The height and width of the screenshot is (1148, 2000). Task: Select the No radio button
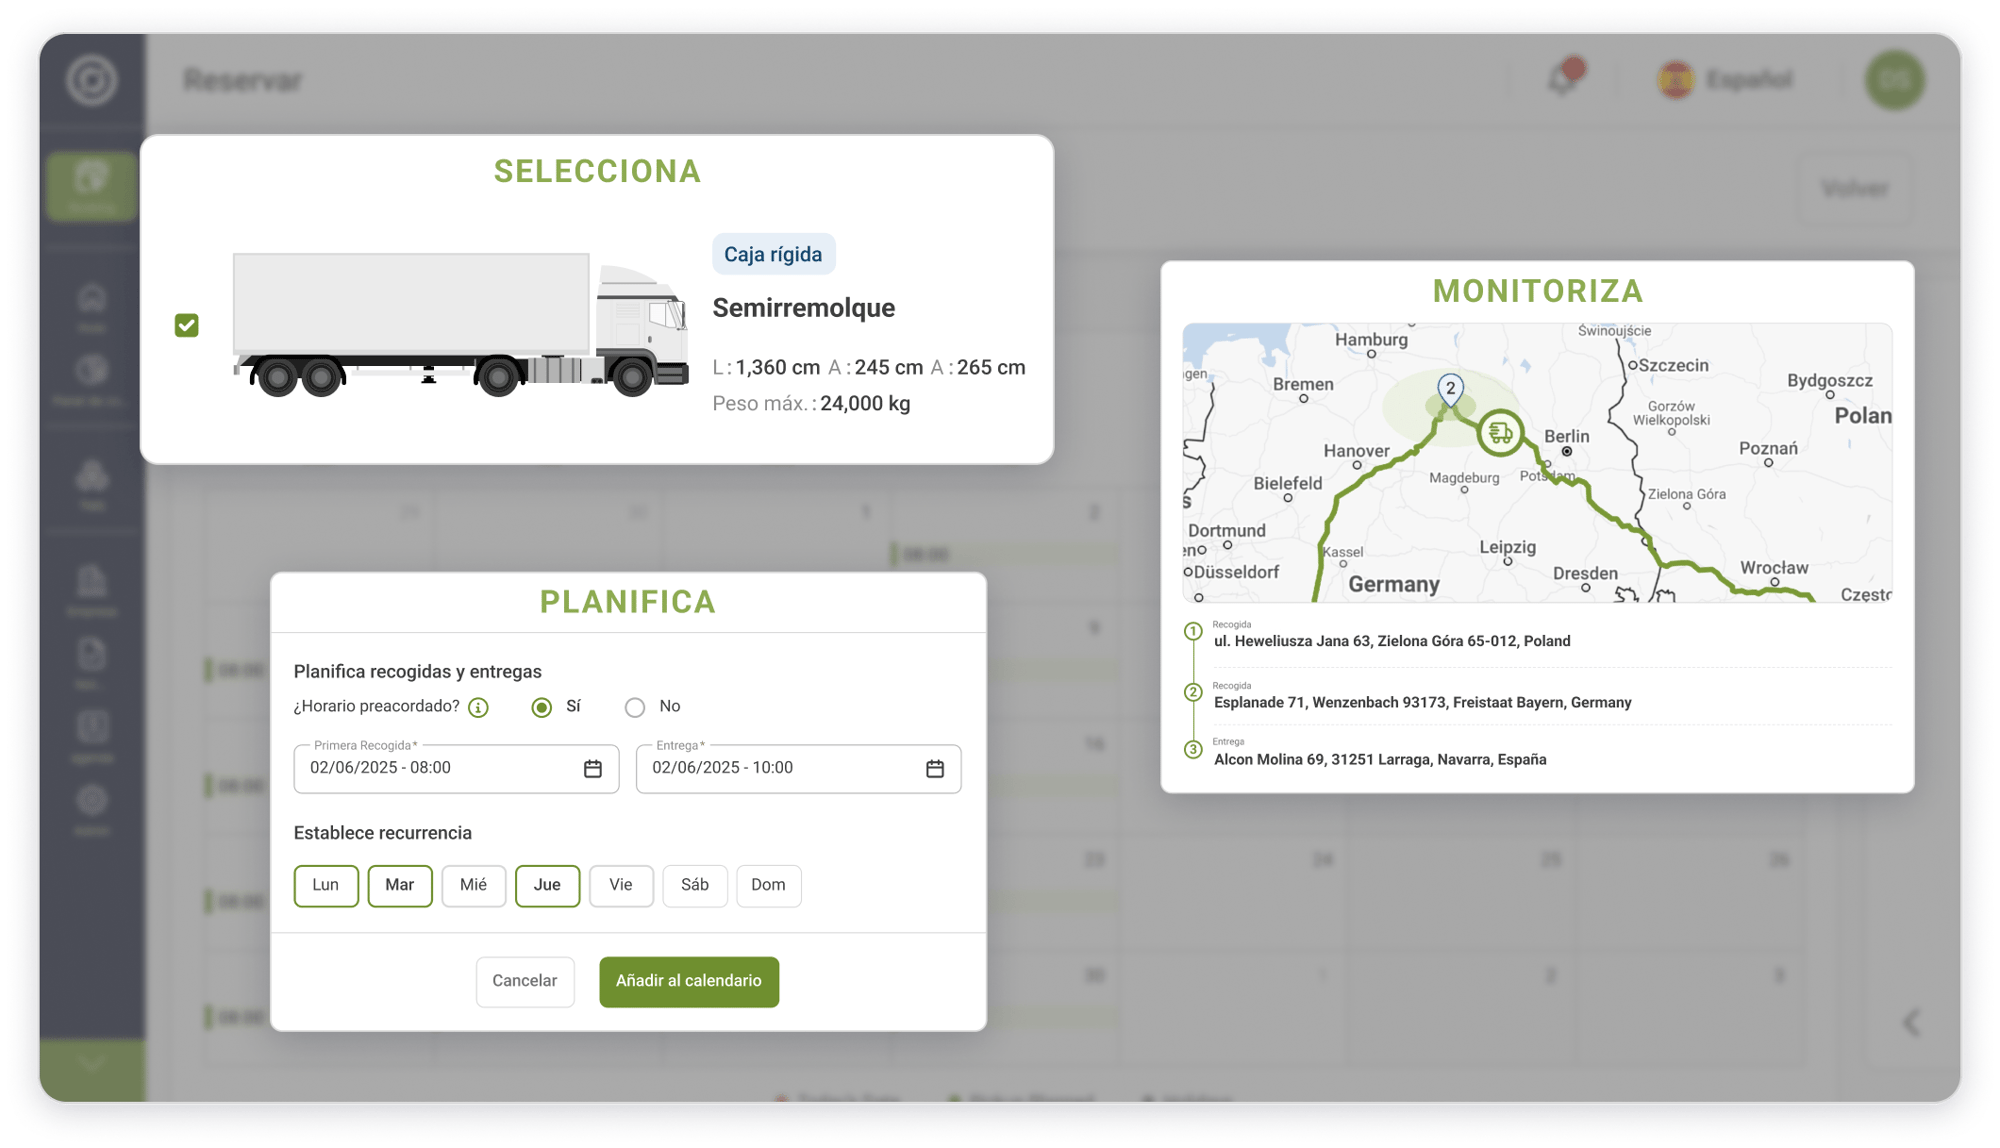[635, 707]
